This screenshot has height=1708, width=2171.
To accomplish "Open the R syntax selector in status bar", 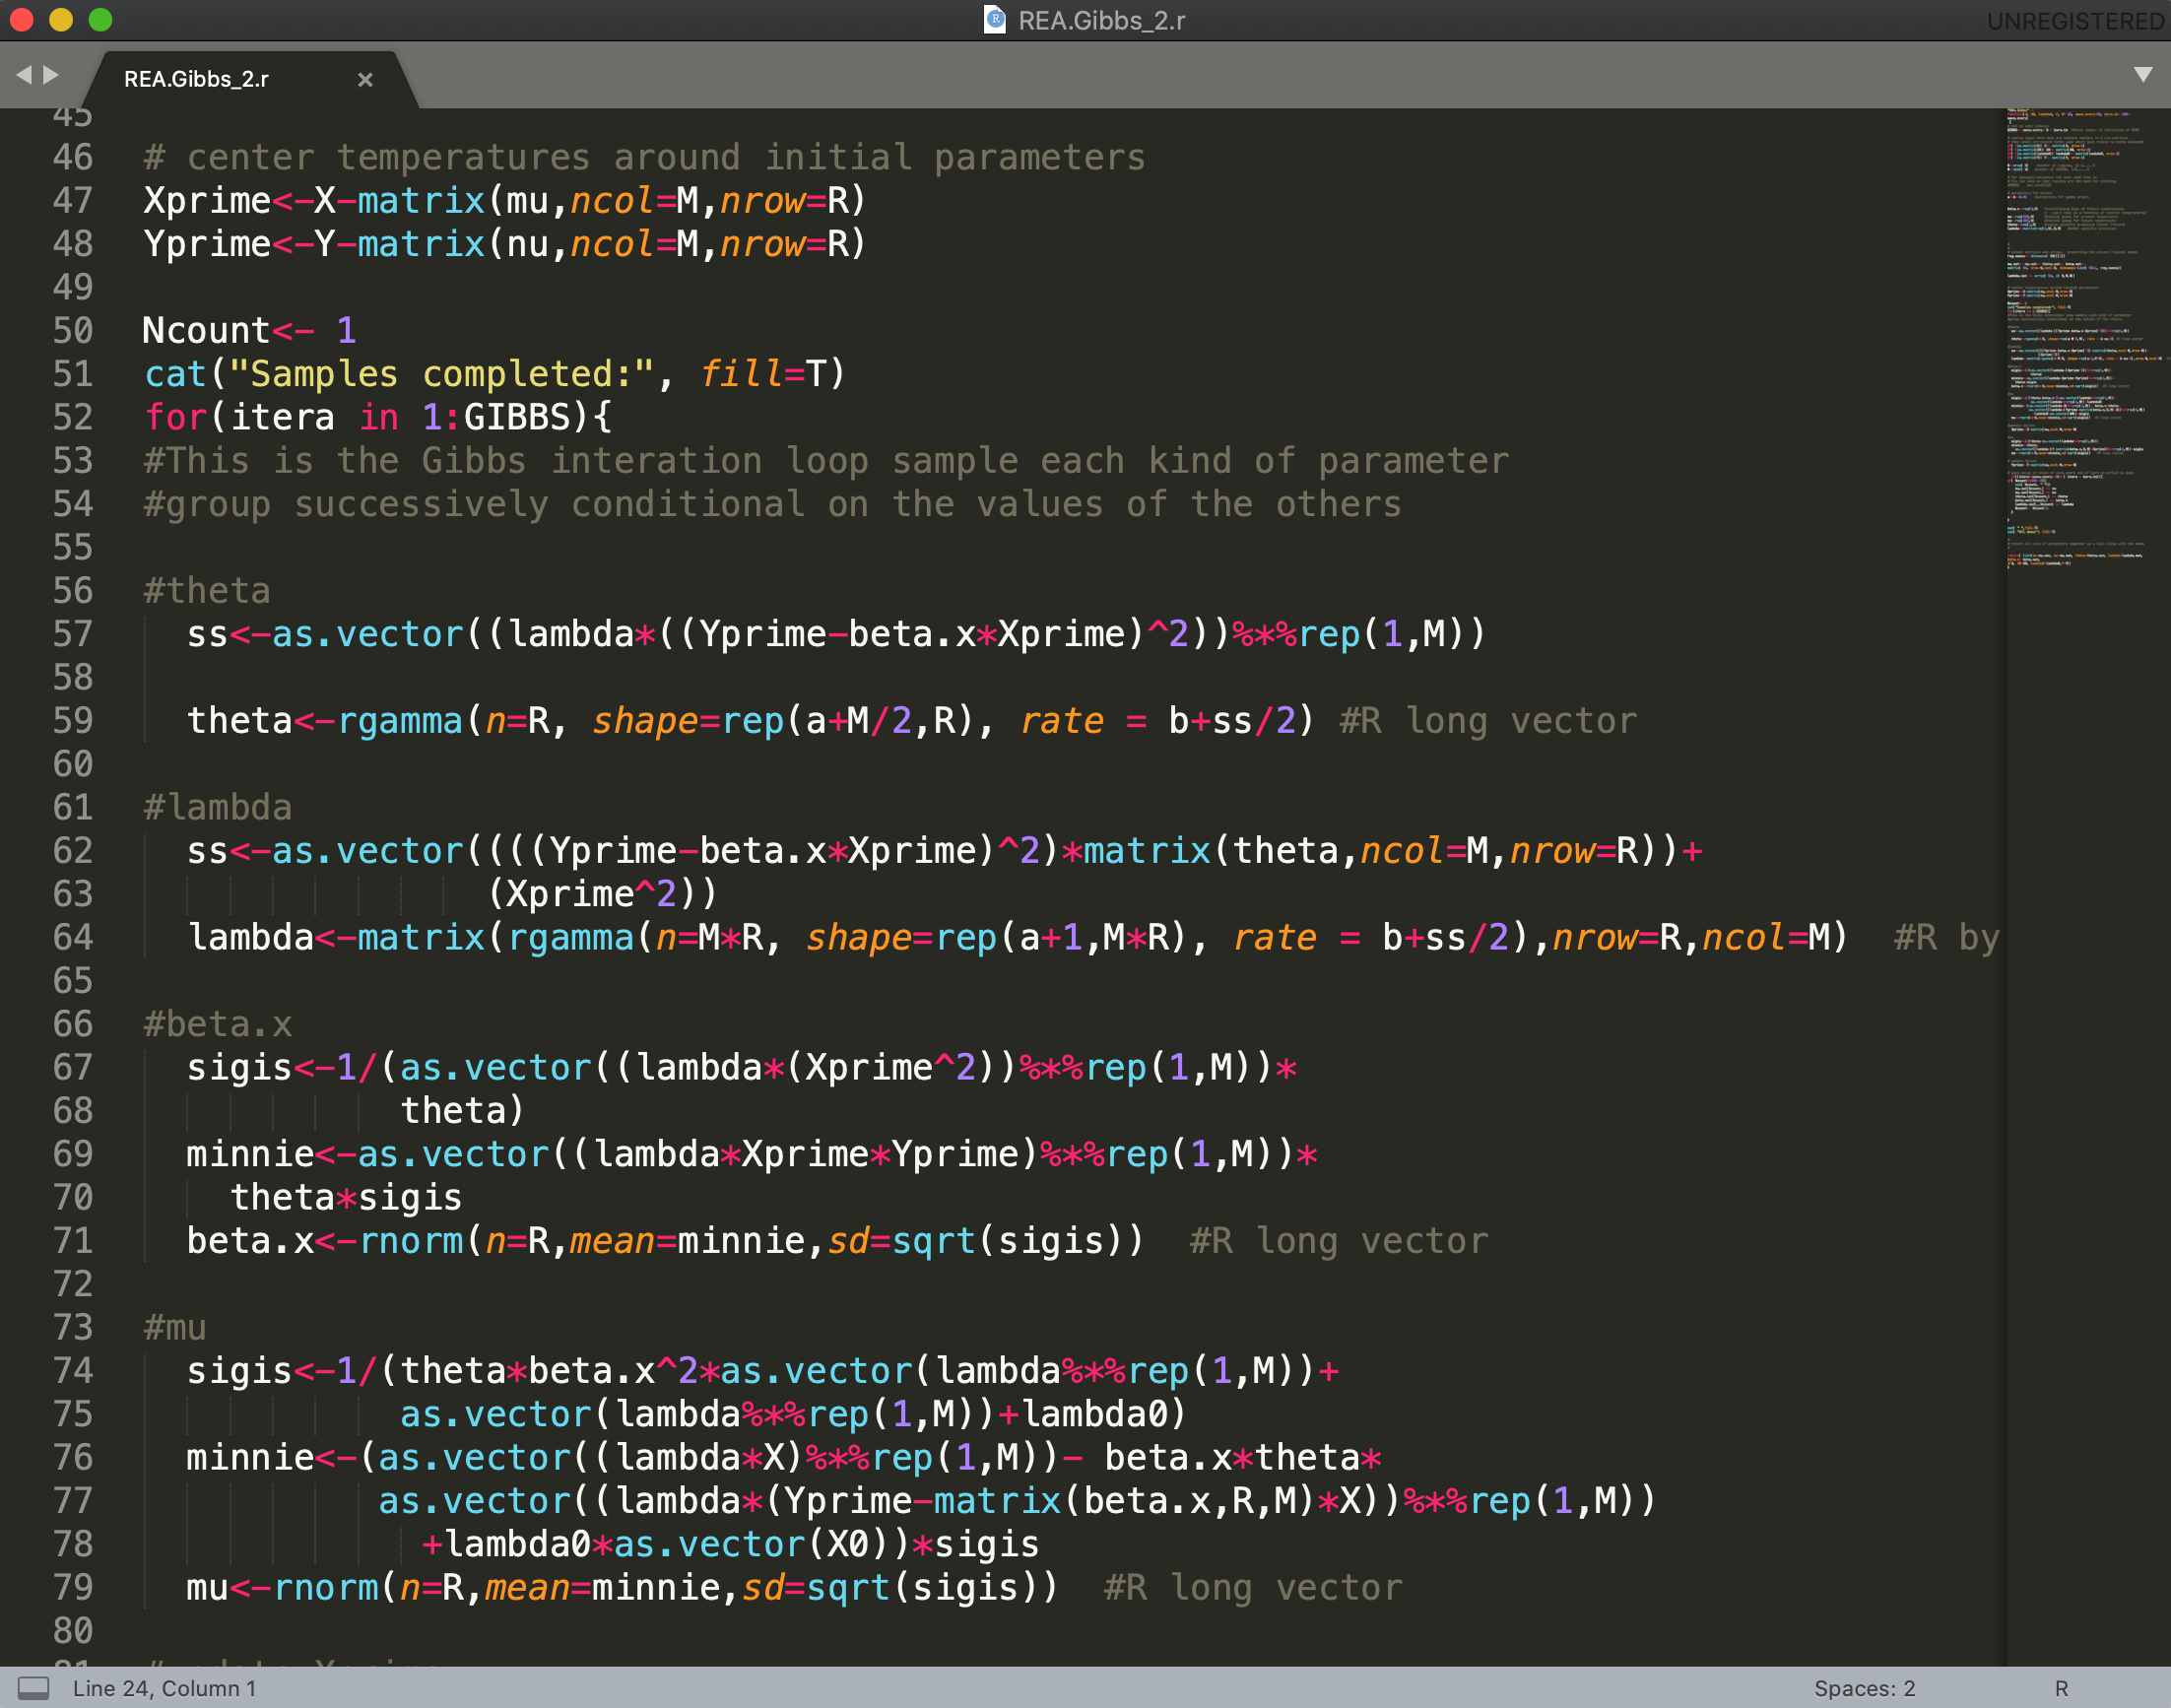I will point(2061,1688).
